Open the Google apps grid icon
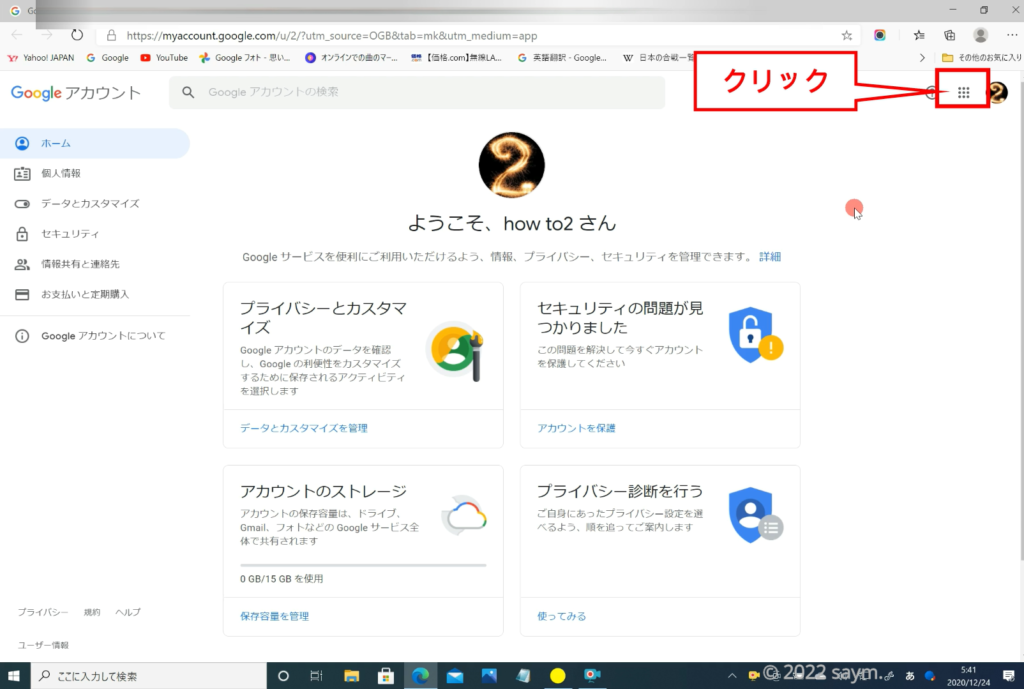 point(963,93)
